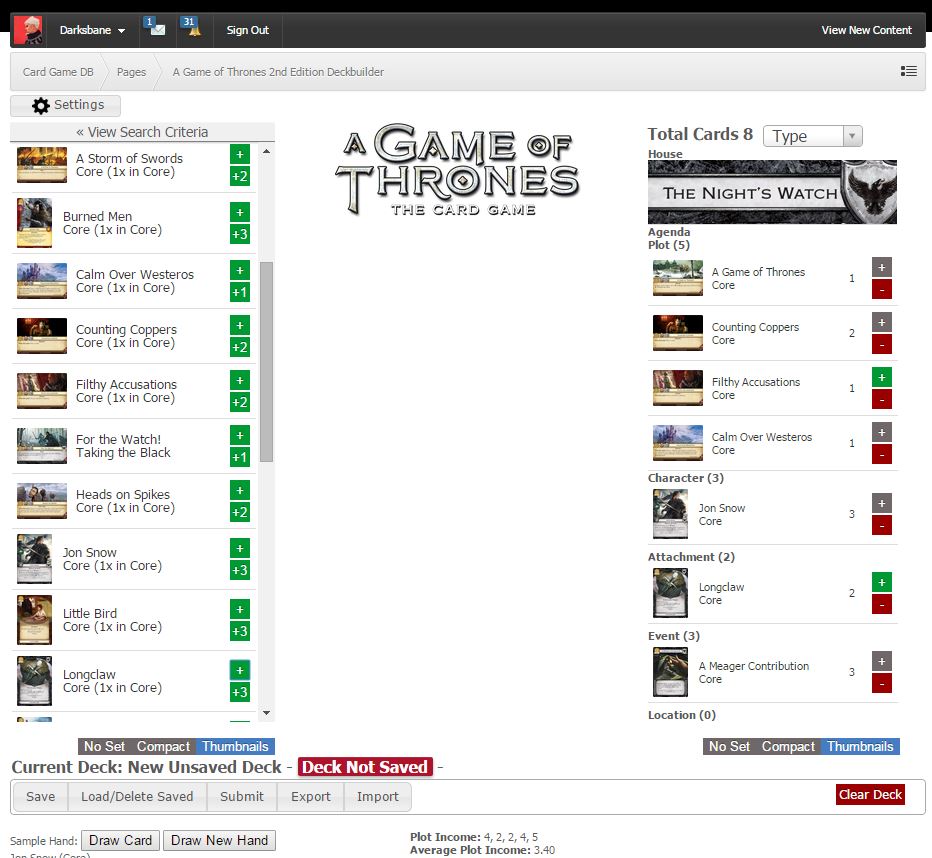This screenshot has width=932, height=858.
Task: Add +3 Longclaw from search list
Action: point(240,692)
